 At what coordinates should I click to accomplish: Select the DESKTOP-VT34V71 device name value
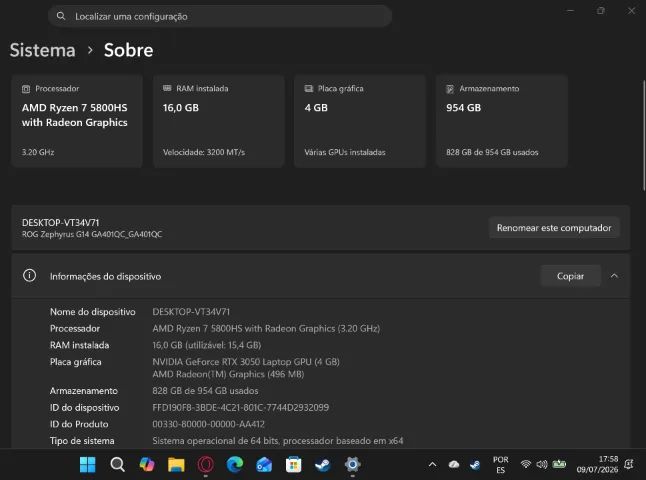click(x=191, y=312)
